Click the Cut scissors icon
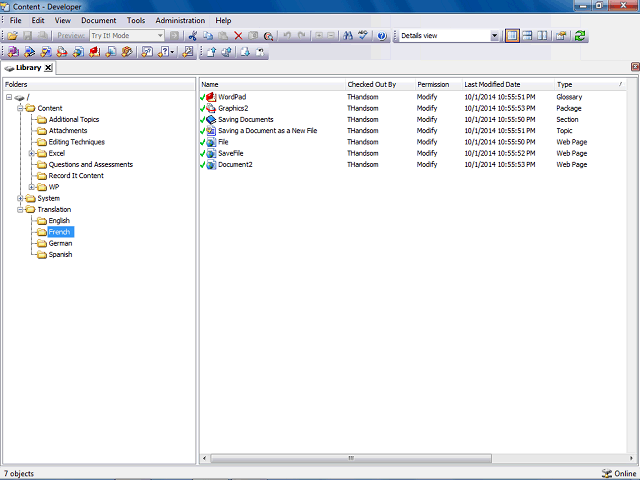This screenshot has width=640, height=480. click(193, 36)
